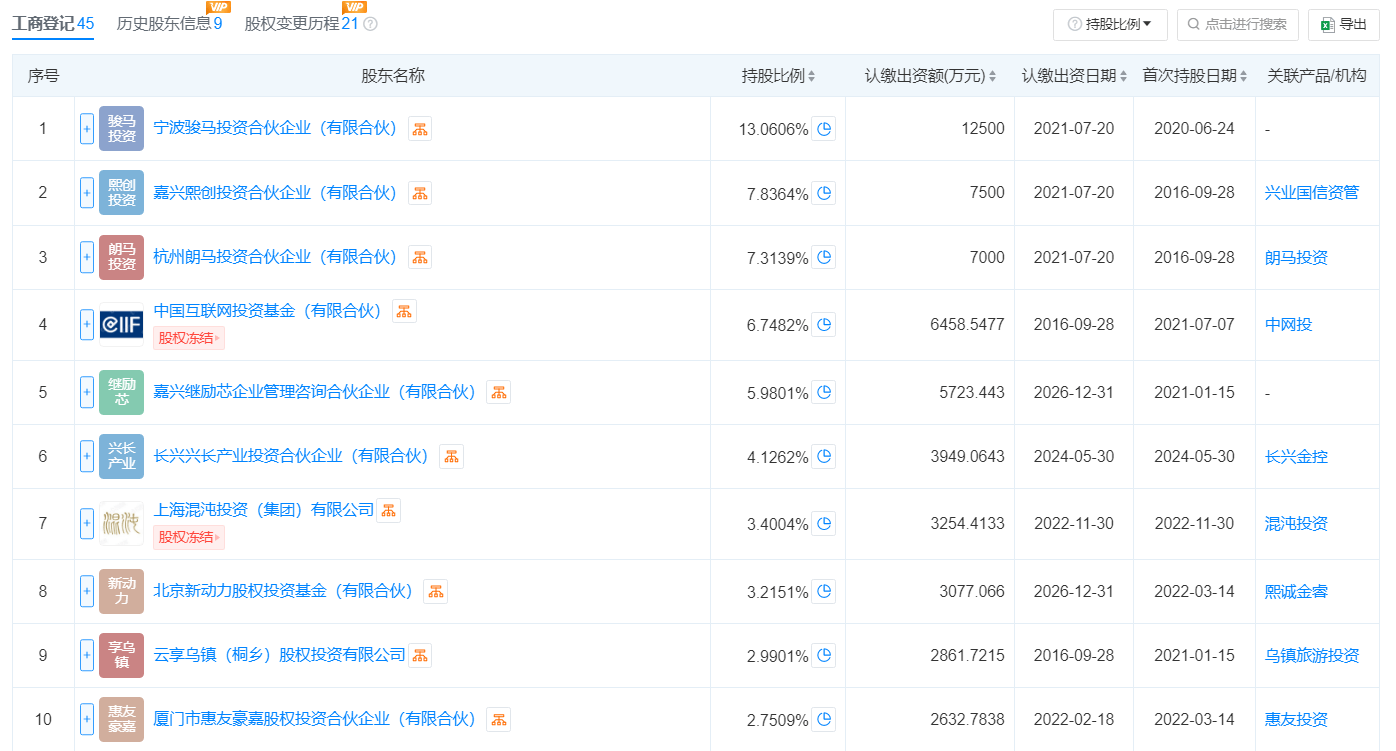This screenshot has width=1396, height=751.
Task: Show pie chart for 5.9801% shareholding
Action: [x=824, y=393]
